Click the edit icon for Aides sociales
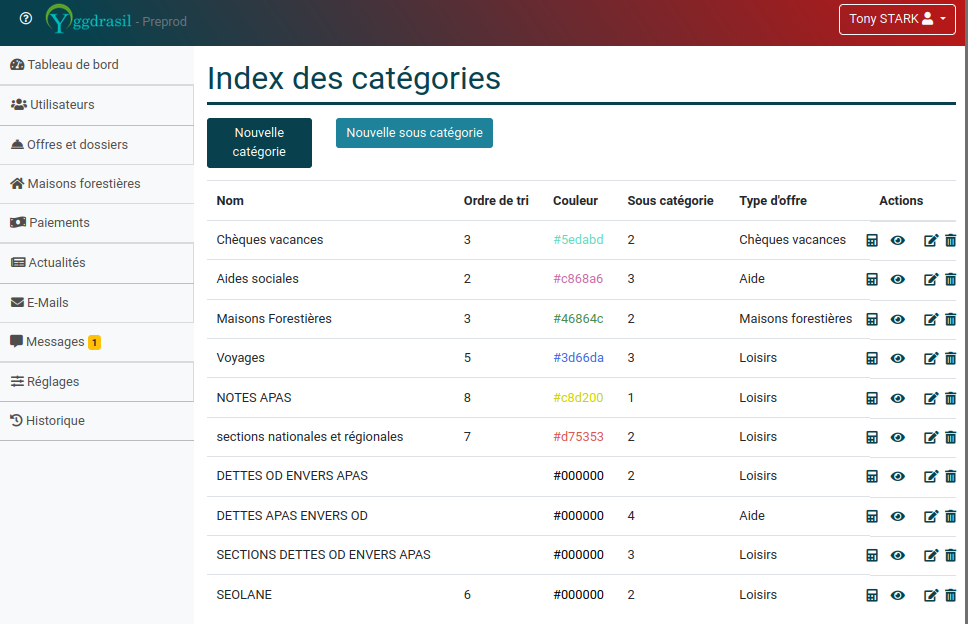Viewport: 968px width, 624px height. click(931, 280)
